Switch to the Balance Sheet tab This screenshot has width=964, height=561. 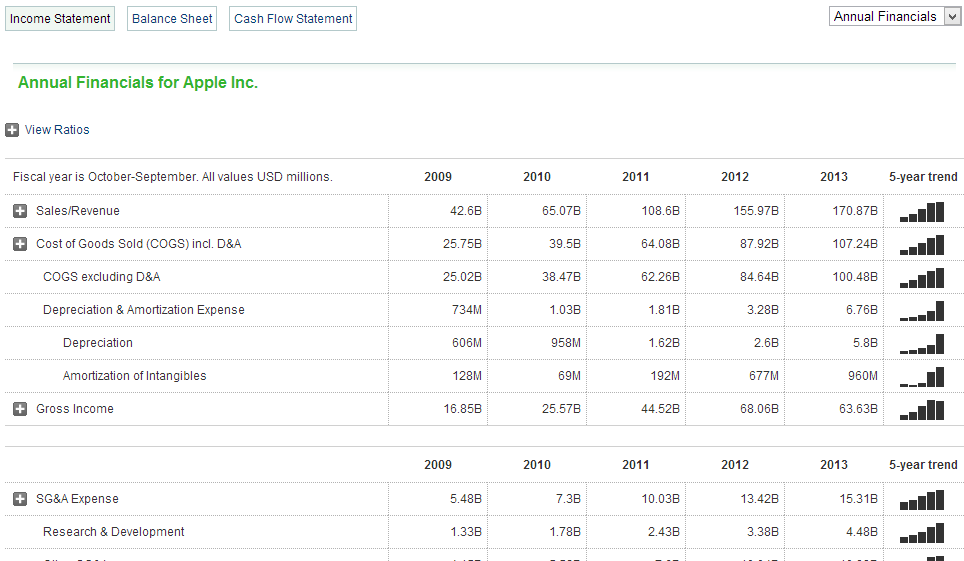[x=172, y=19]
